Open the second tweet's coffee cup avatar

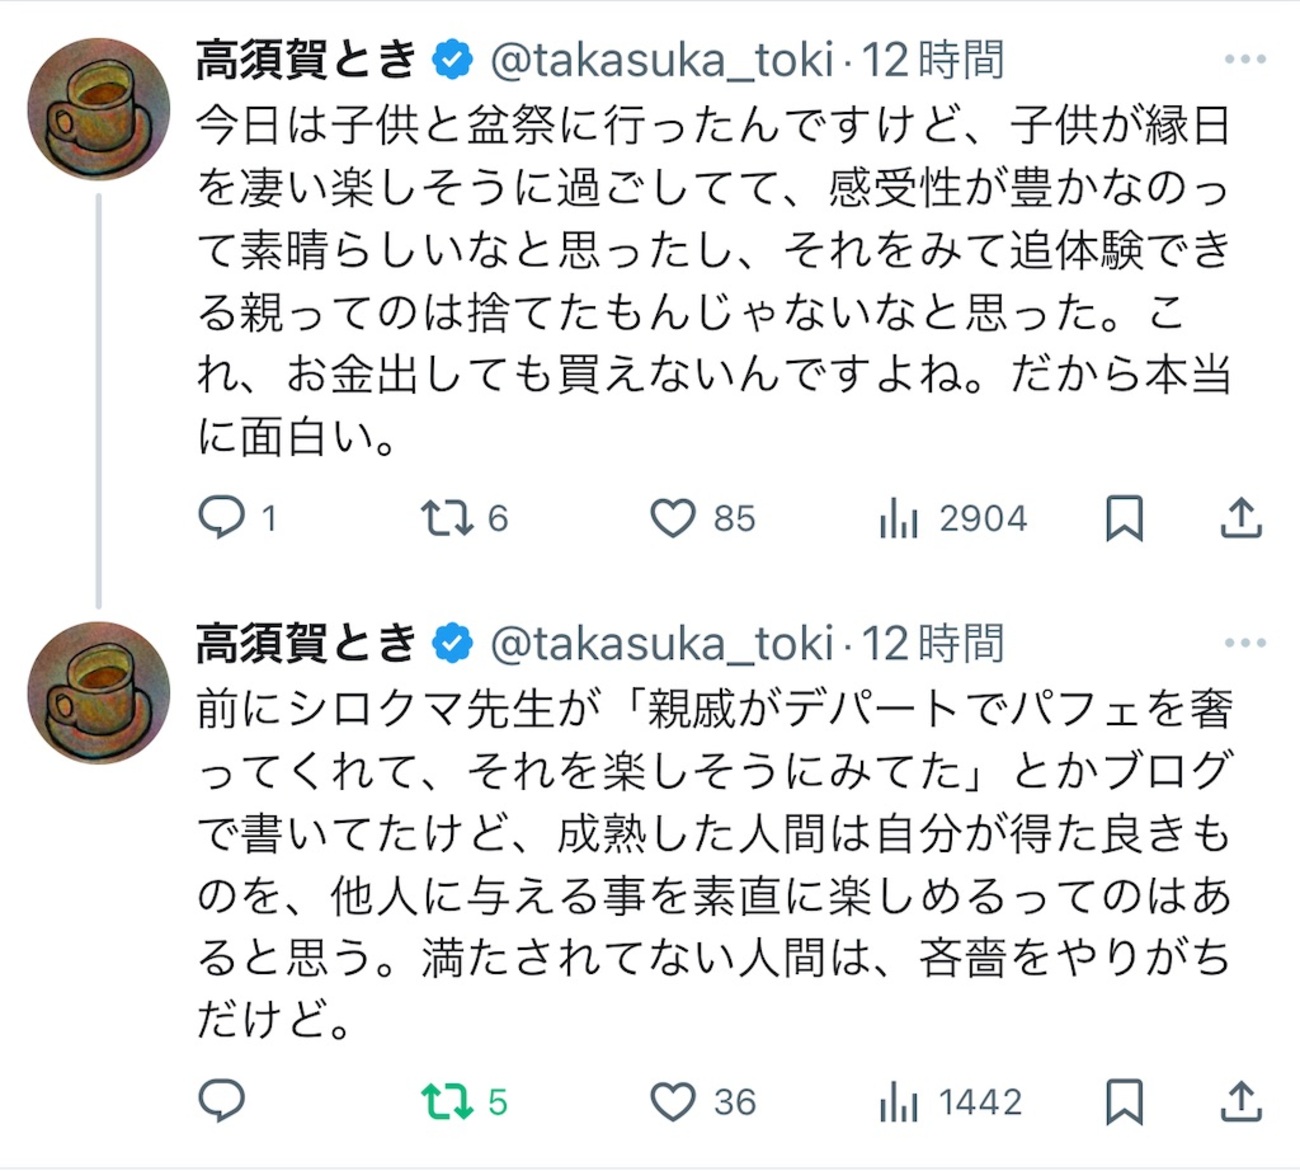[98, 693]
